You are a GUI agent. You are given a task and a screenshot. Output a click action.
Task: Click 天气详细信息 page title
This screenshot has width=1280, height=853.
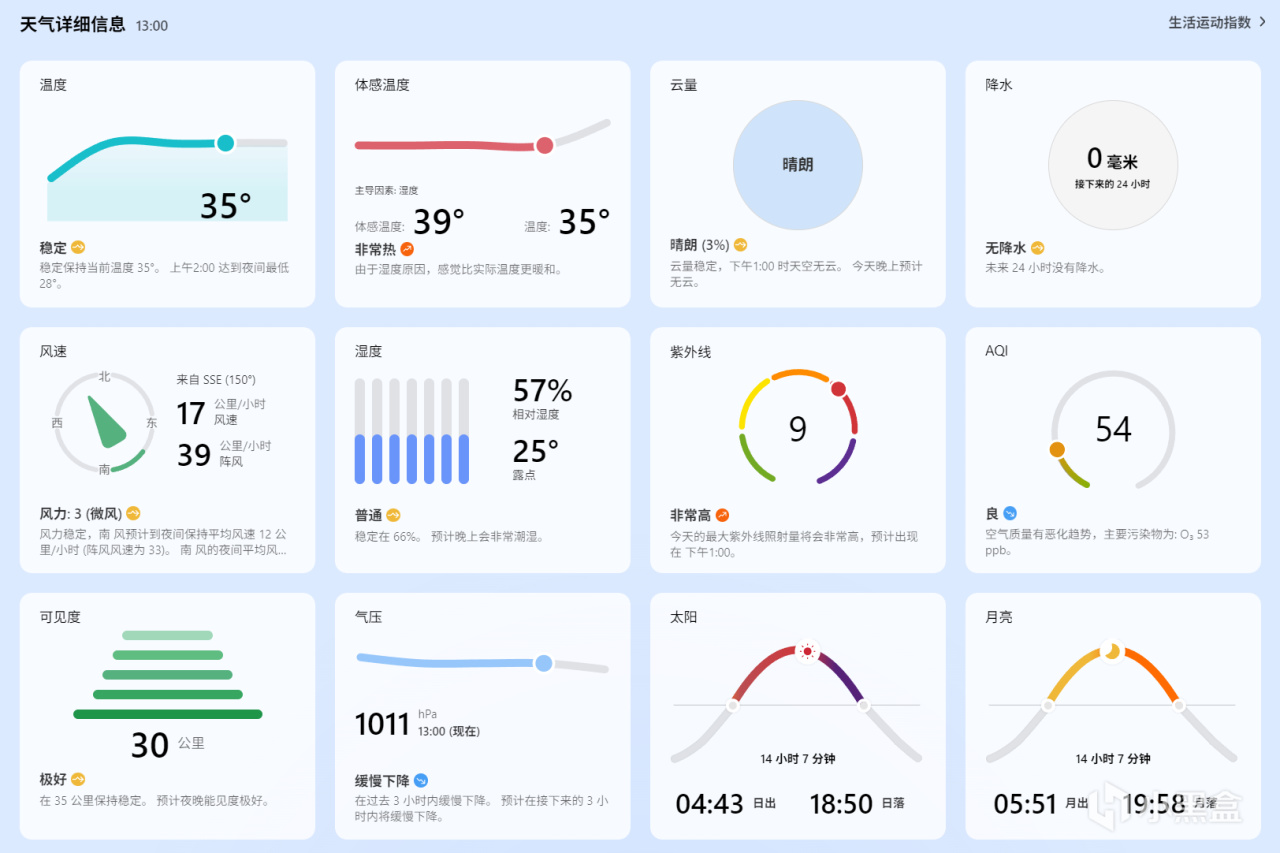[x=73, y=24]
